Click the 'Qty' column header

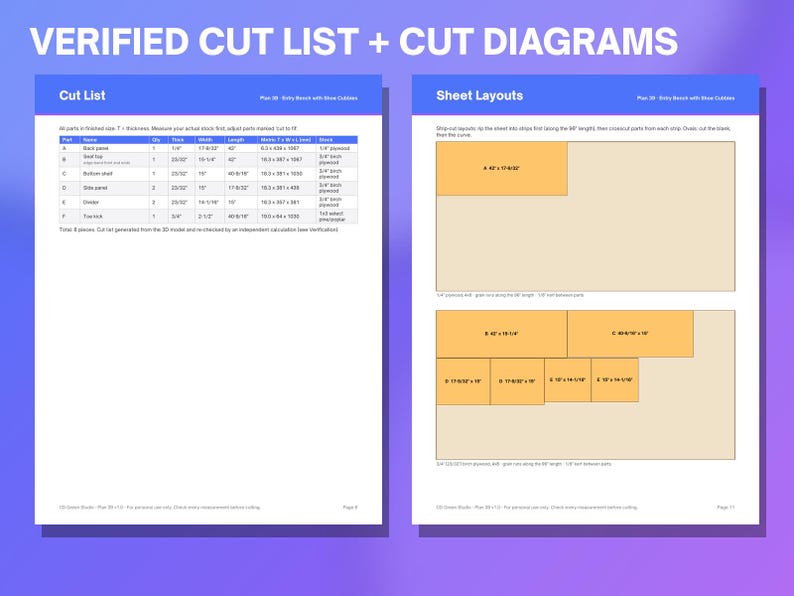tap(156, 140)
